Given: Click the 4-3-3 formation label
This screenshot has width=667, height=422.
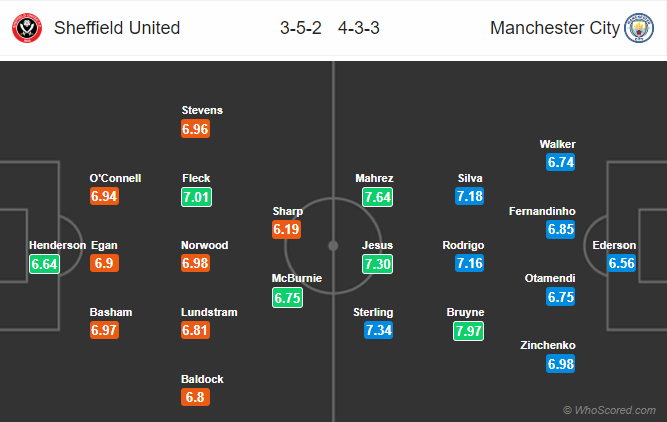Looking at the screenshot, I should [359, 28].
